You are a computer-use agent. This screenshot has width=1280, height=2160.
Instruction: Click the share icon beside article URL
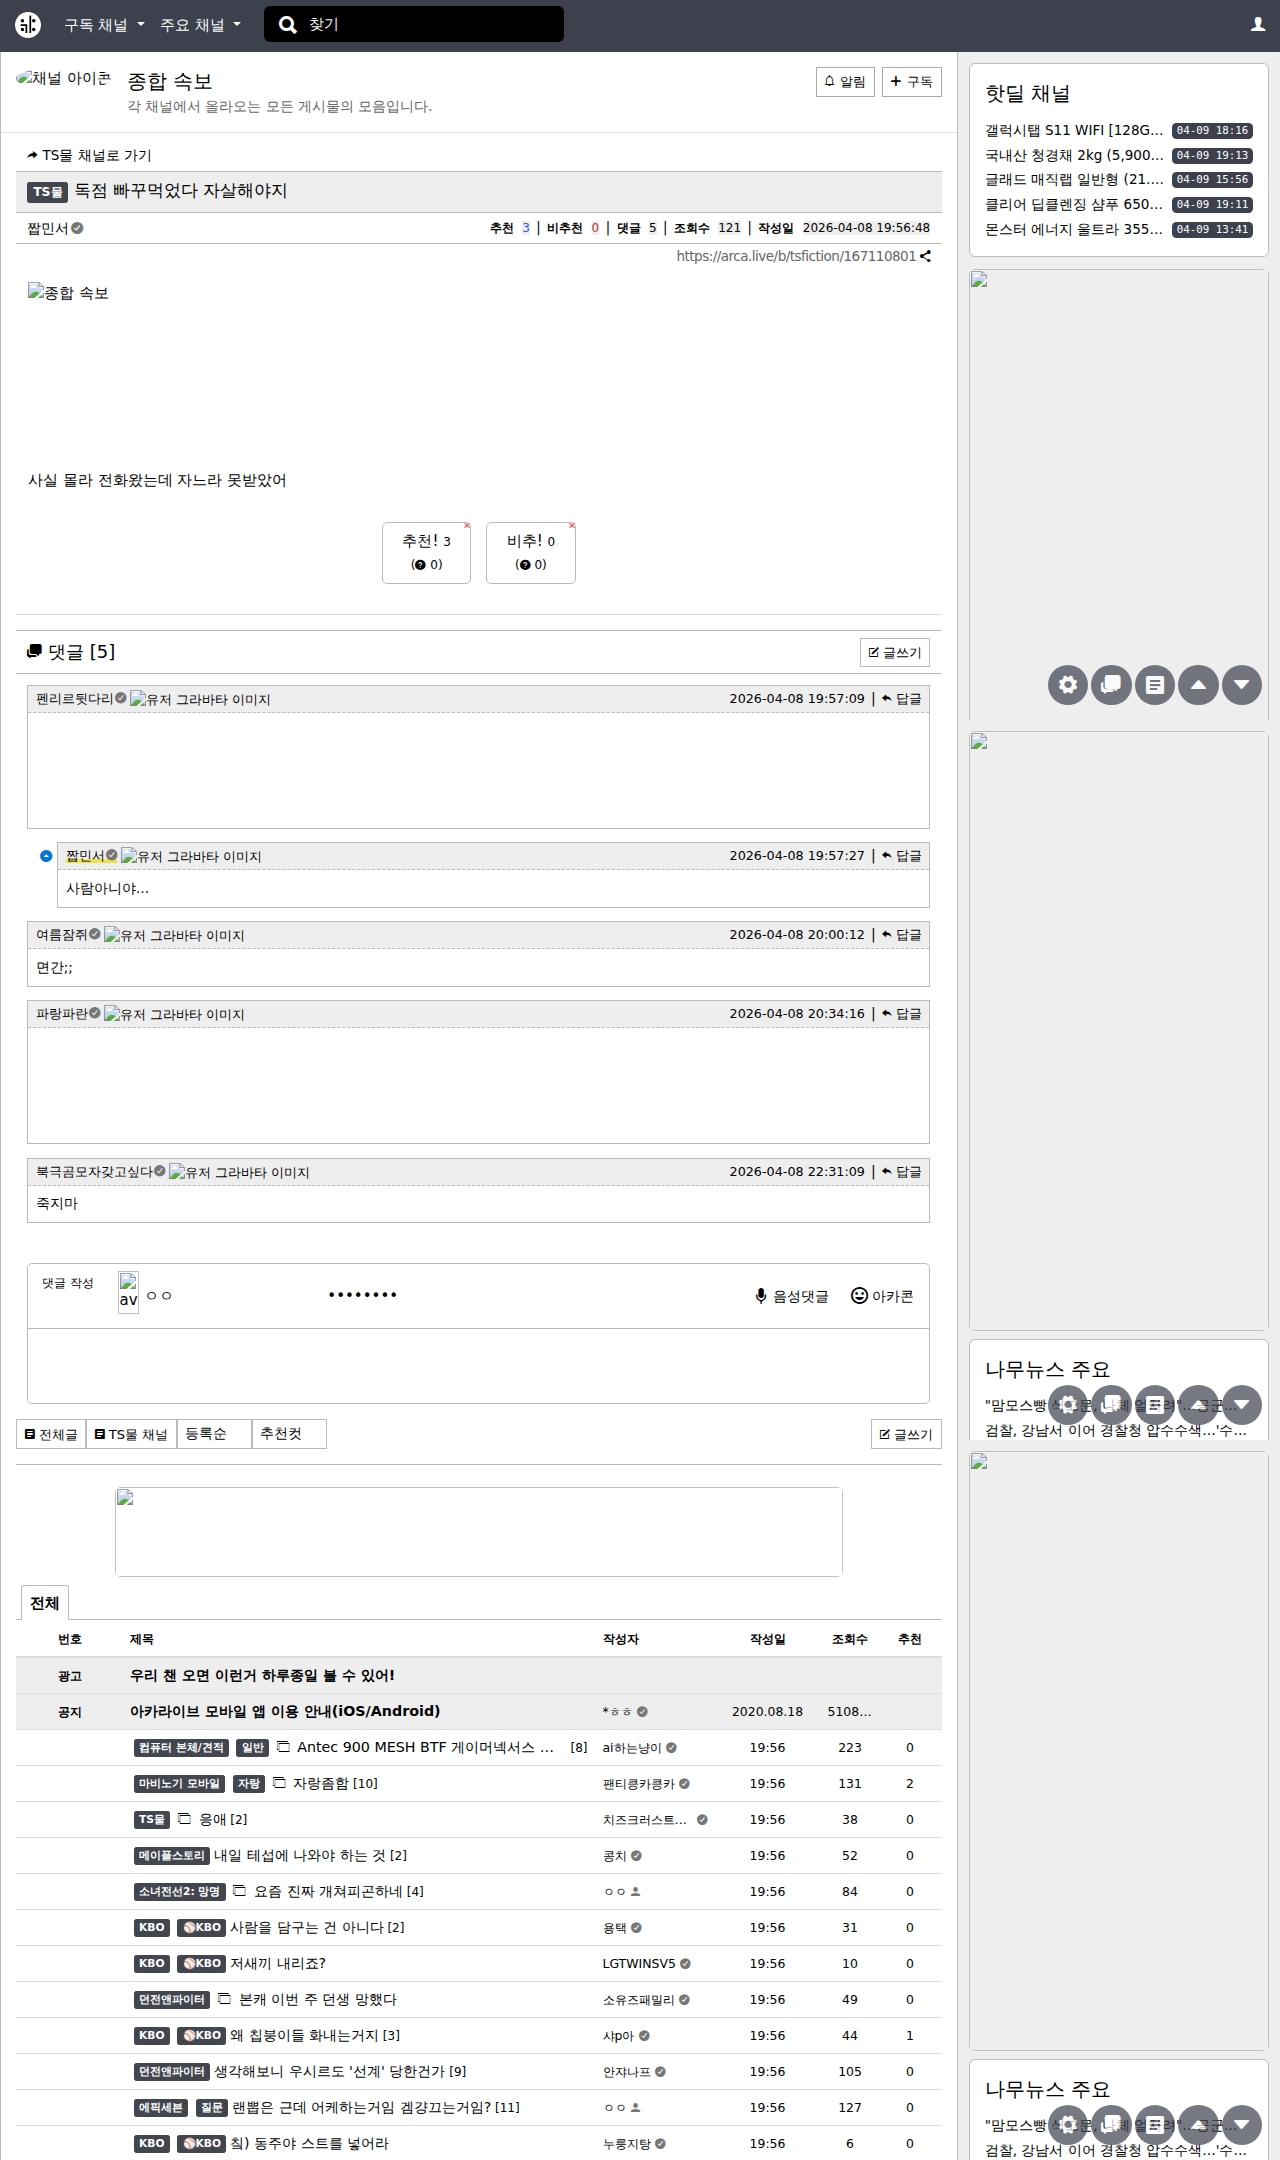[926, 256]
